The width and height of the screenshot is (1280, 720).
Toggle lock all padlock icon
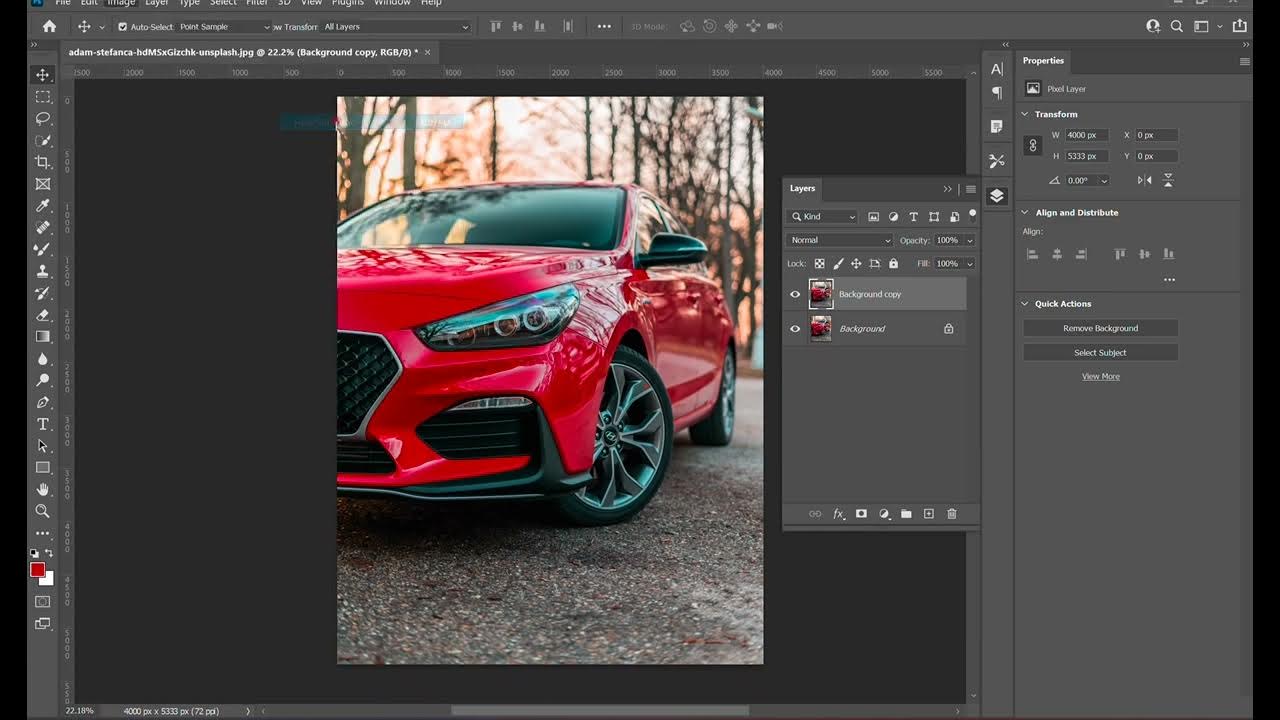[894, 264]
